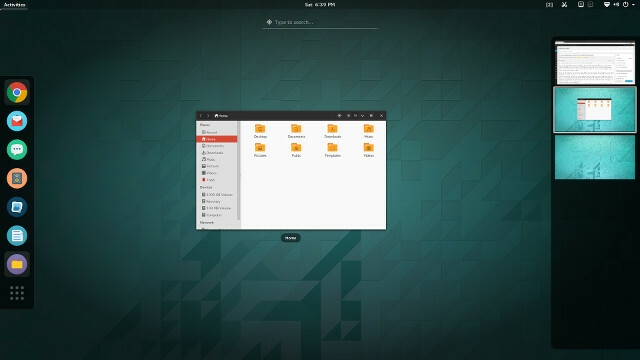
Task: Open the view options dropdown arrow
Action: [x=362, y=116]
